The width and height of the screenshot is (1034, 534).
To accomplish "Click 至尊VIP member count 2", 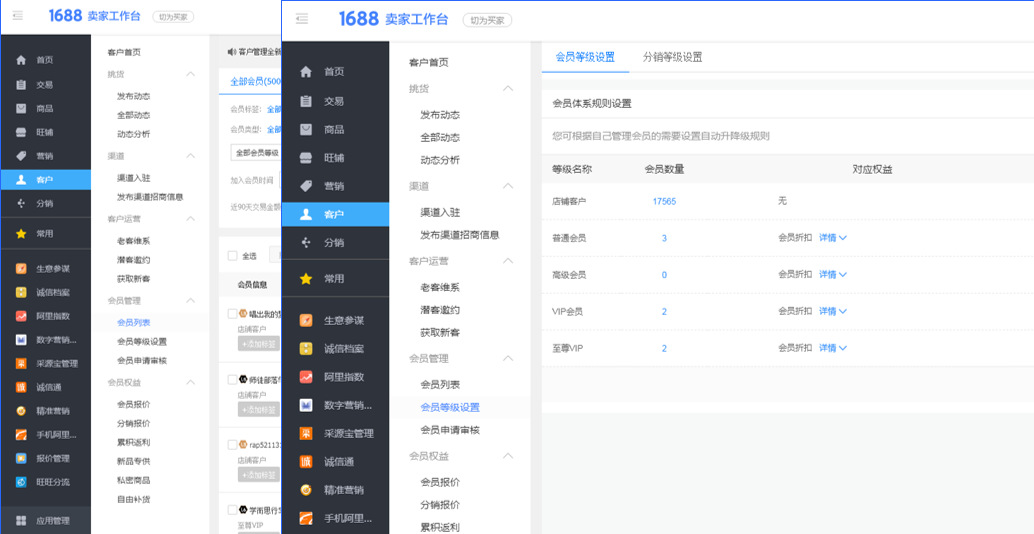I will coord(664,348).
